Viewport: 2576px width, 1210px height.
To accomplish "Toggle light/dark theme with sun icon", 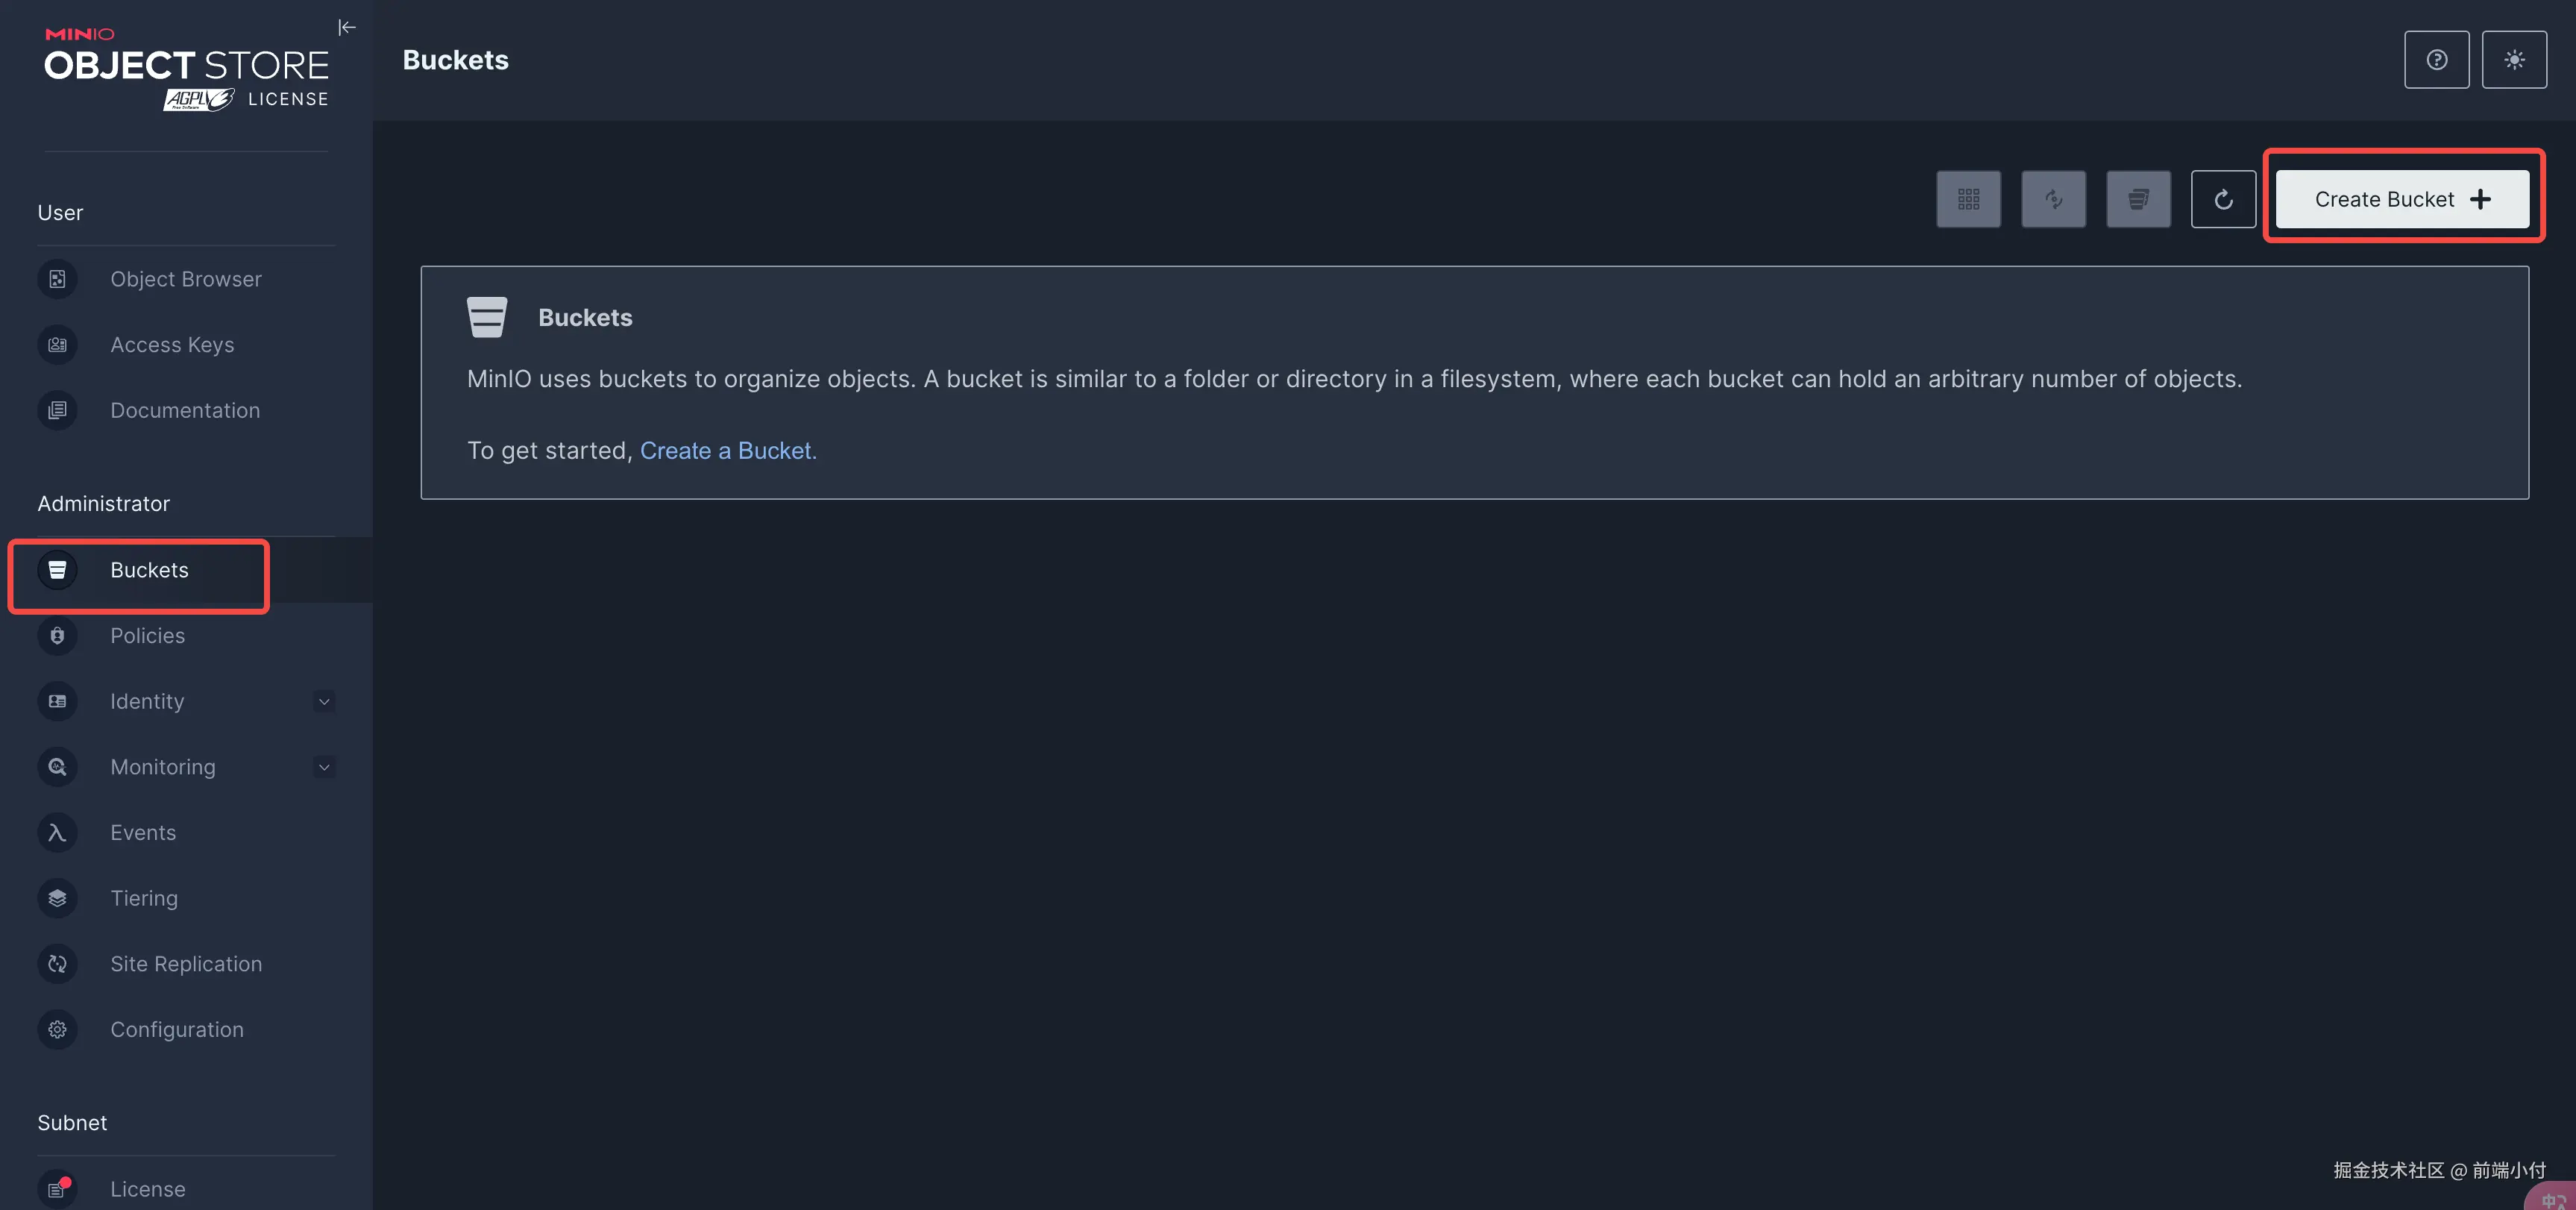I will (2514, 60).
